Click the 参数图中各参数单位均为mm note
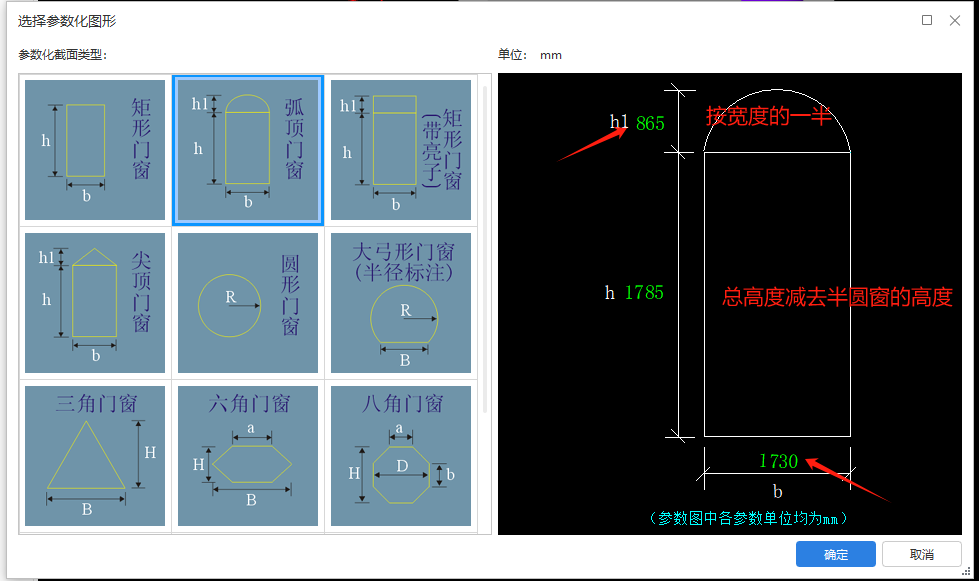Image resolution: width=979 pixels, height=581 pixels. pyautogui.click(x=748, y=518)
